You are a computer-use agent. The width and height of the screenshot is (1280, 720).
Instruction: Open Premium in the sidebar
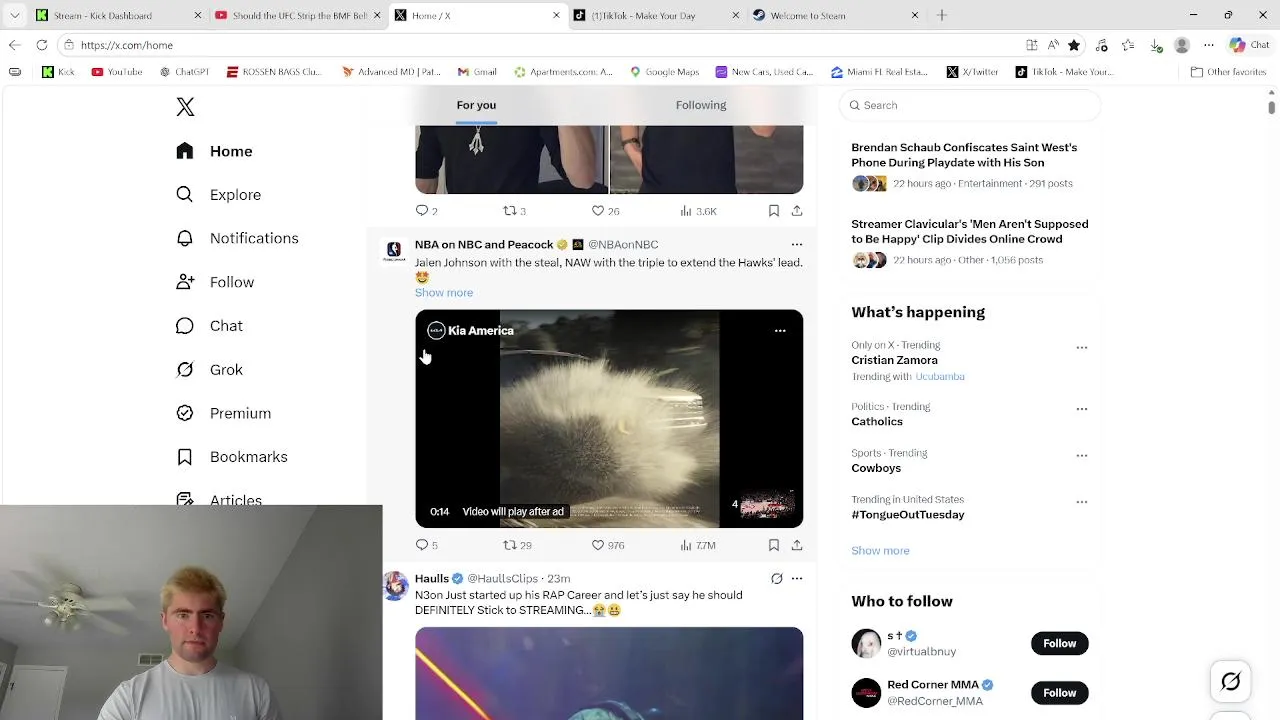pos(223,413)
